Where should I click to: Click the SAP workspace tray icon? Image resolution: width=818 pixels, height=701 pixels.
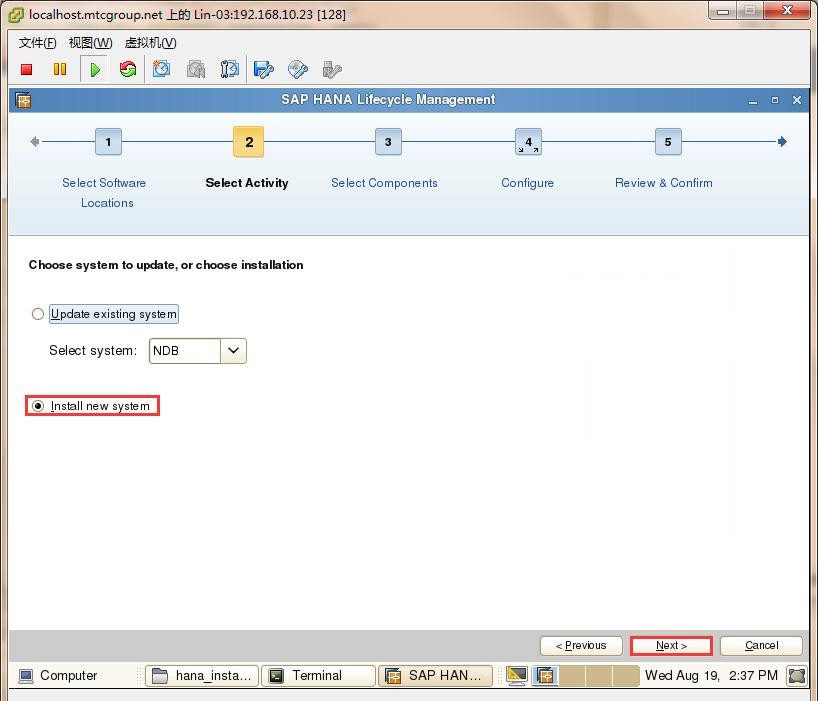(545, 675)
